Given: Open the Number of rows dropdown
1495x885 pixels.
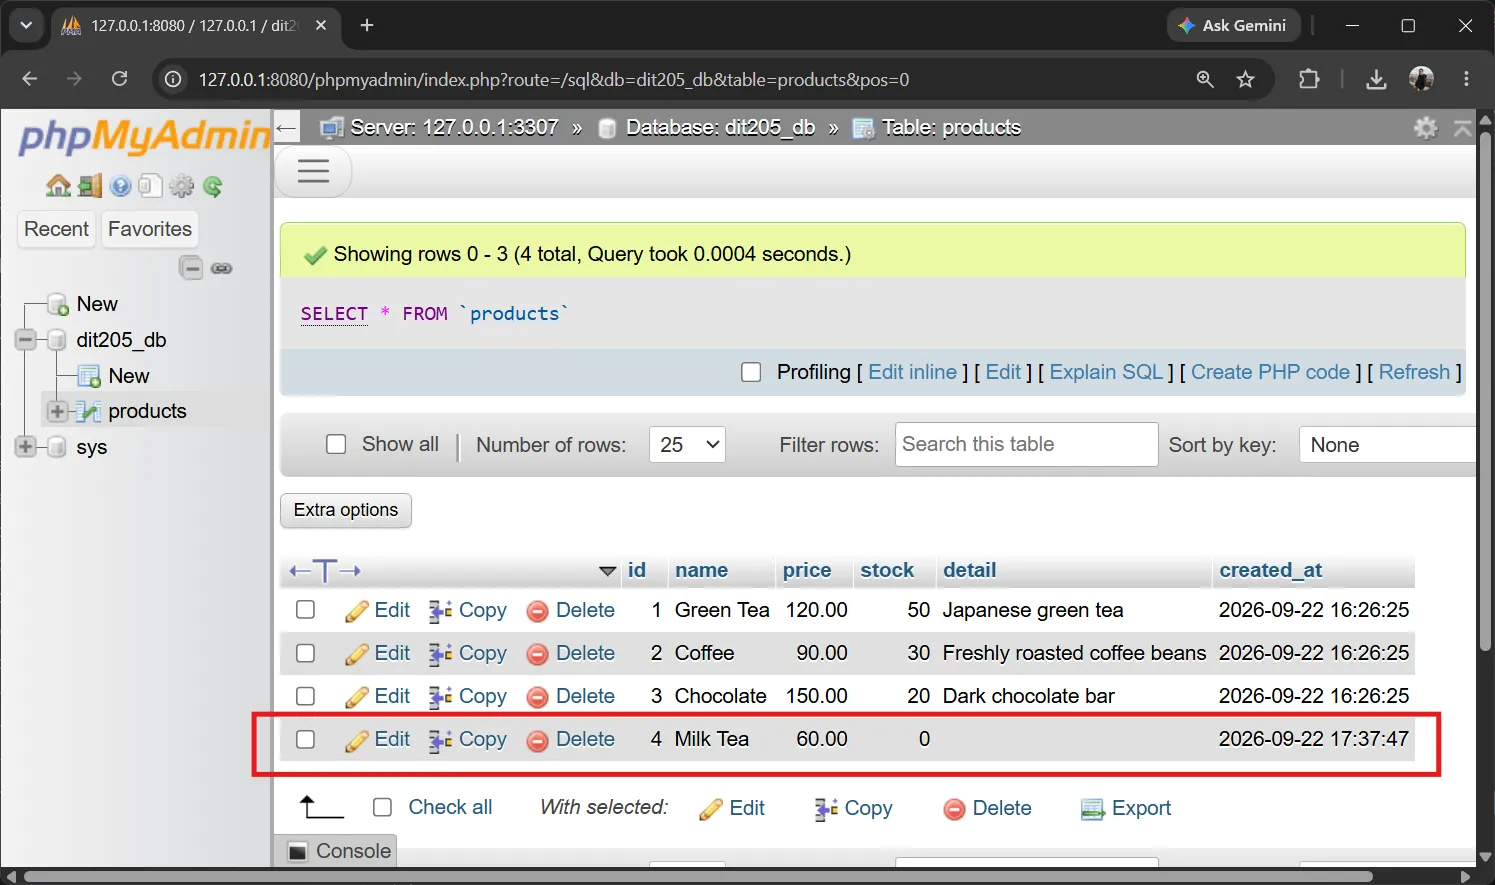Looking at the screenshot, I should pyautogui.click(x=687, y=445).
